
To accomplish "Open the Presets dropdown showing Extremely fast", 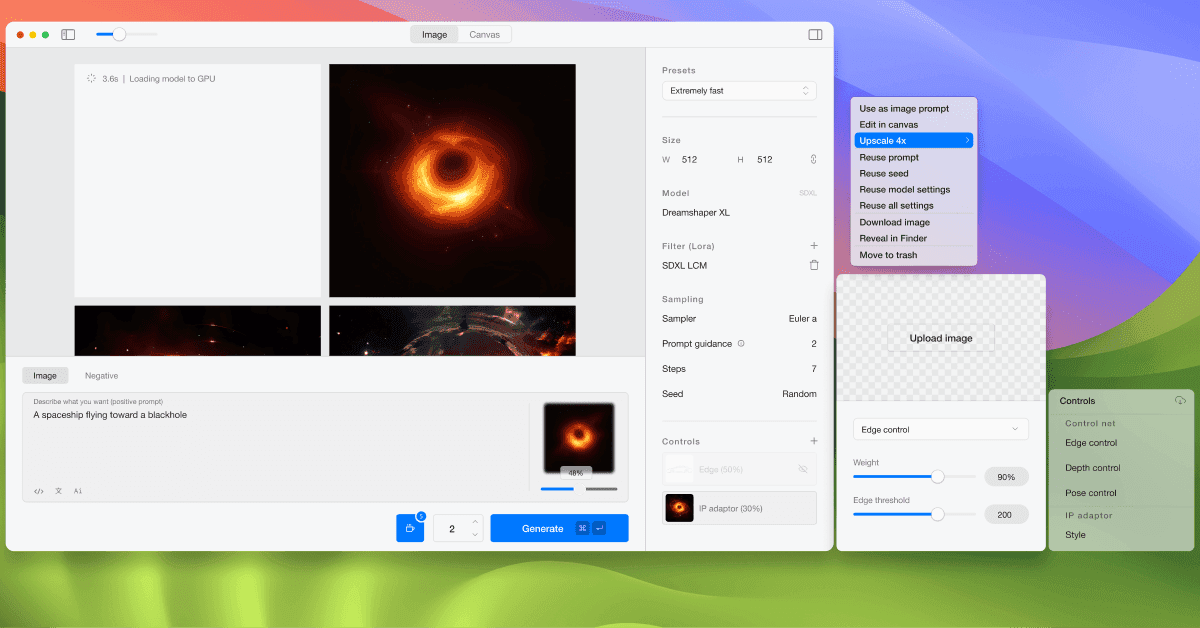I will (739, 91).
